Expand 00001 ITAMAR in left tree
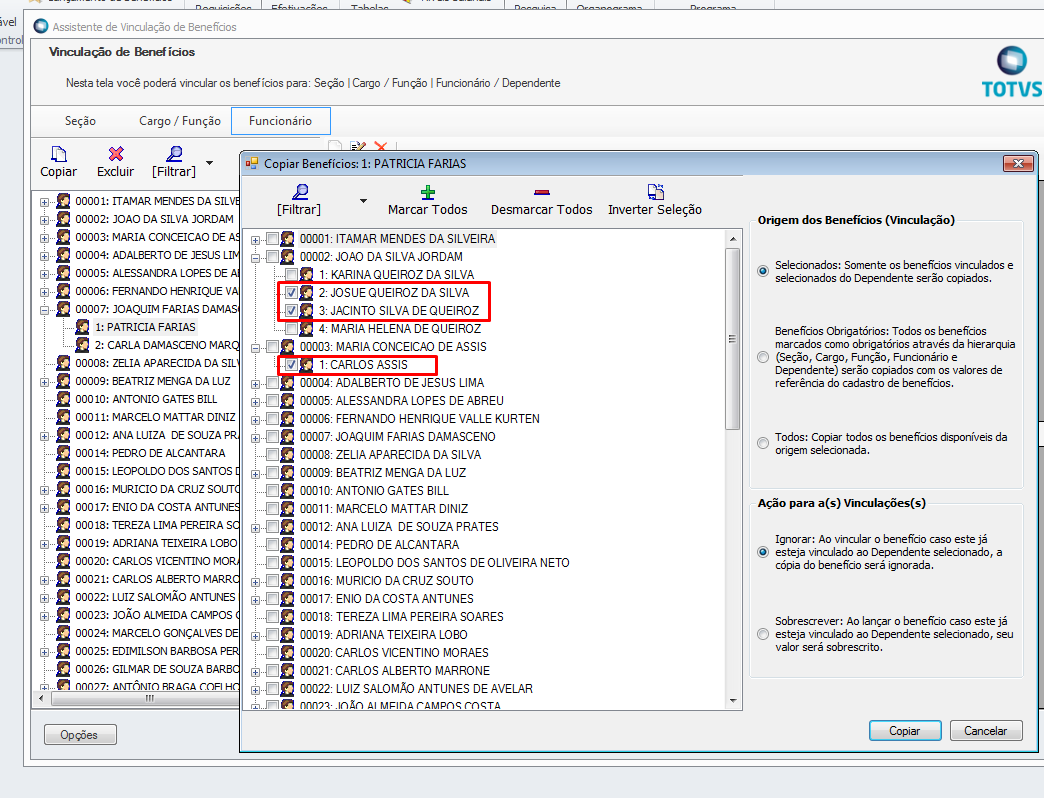Screen dimensions: 1044x798 (x=45, y=202)
